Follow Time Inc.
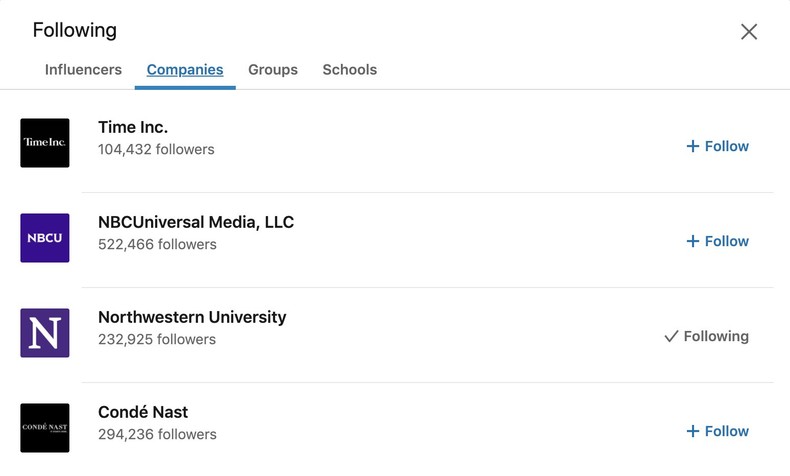Viewport: 790px width, 476px height. pyautogui.click(x=717, y=146)
